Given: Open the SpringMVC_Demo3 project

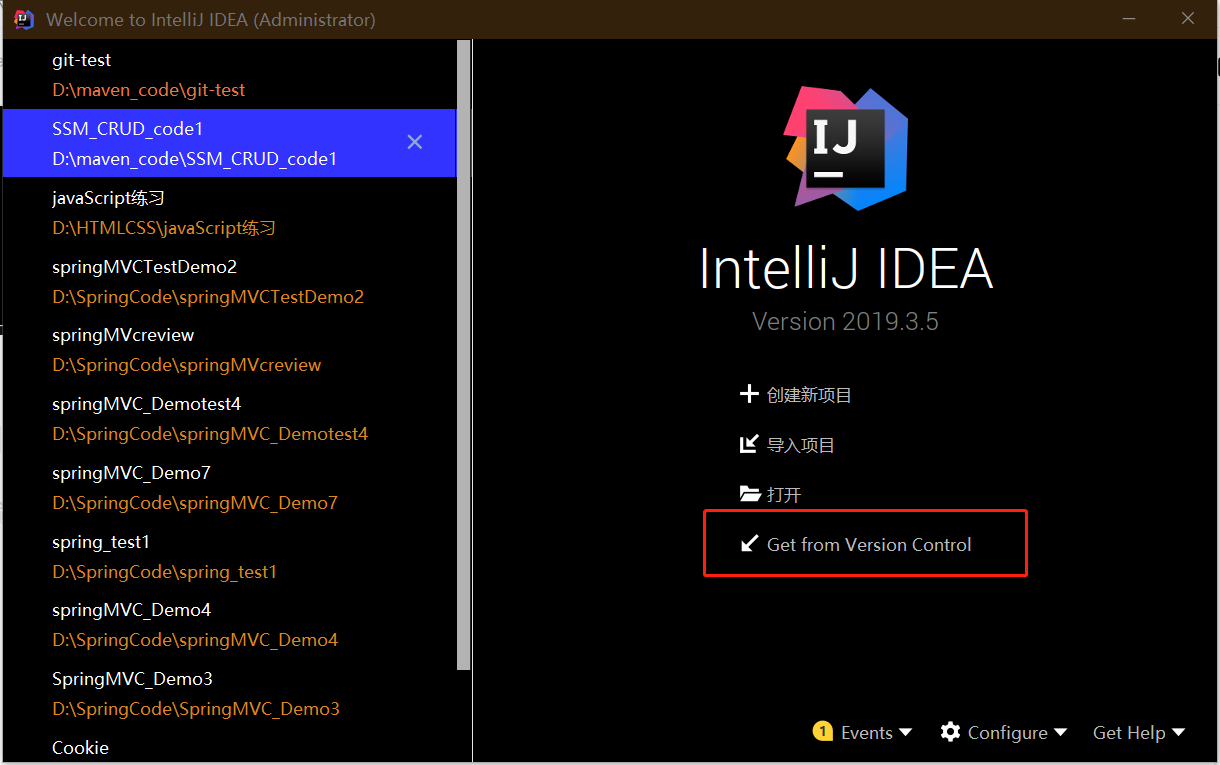Looking at the screenshot, I should coord(229,693).
